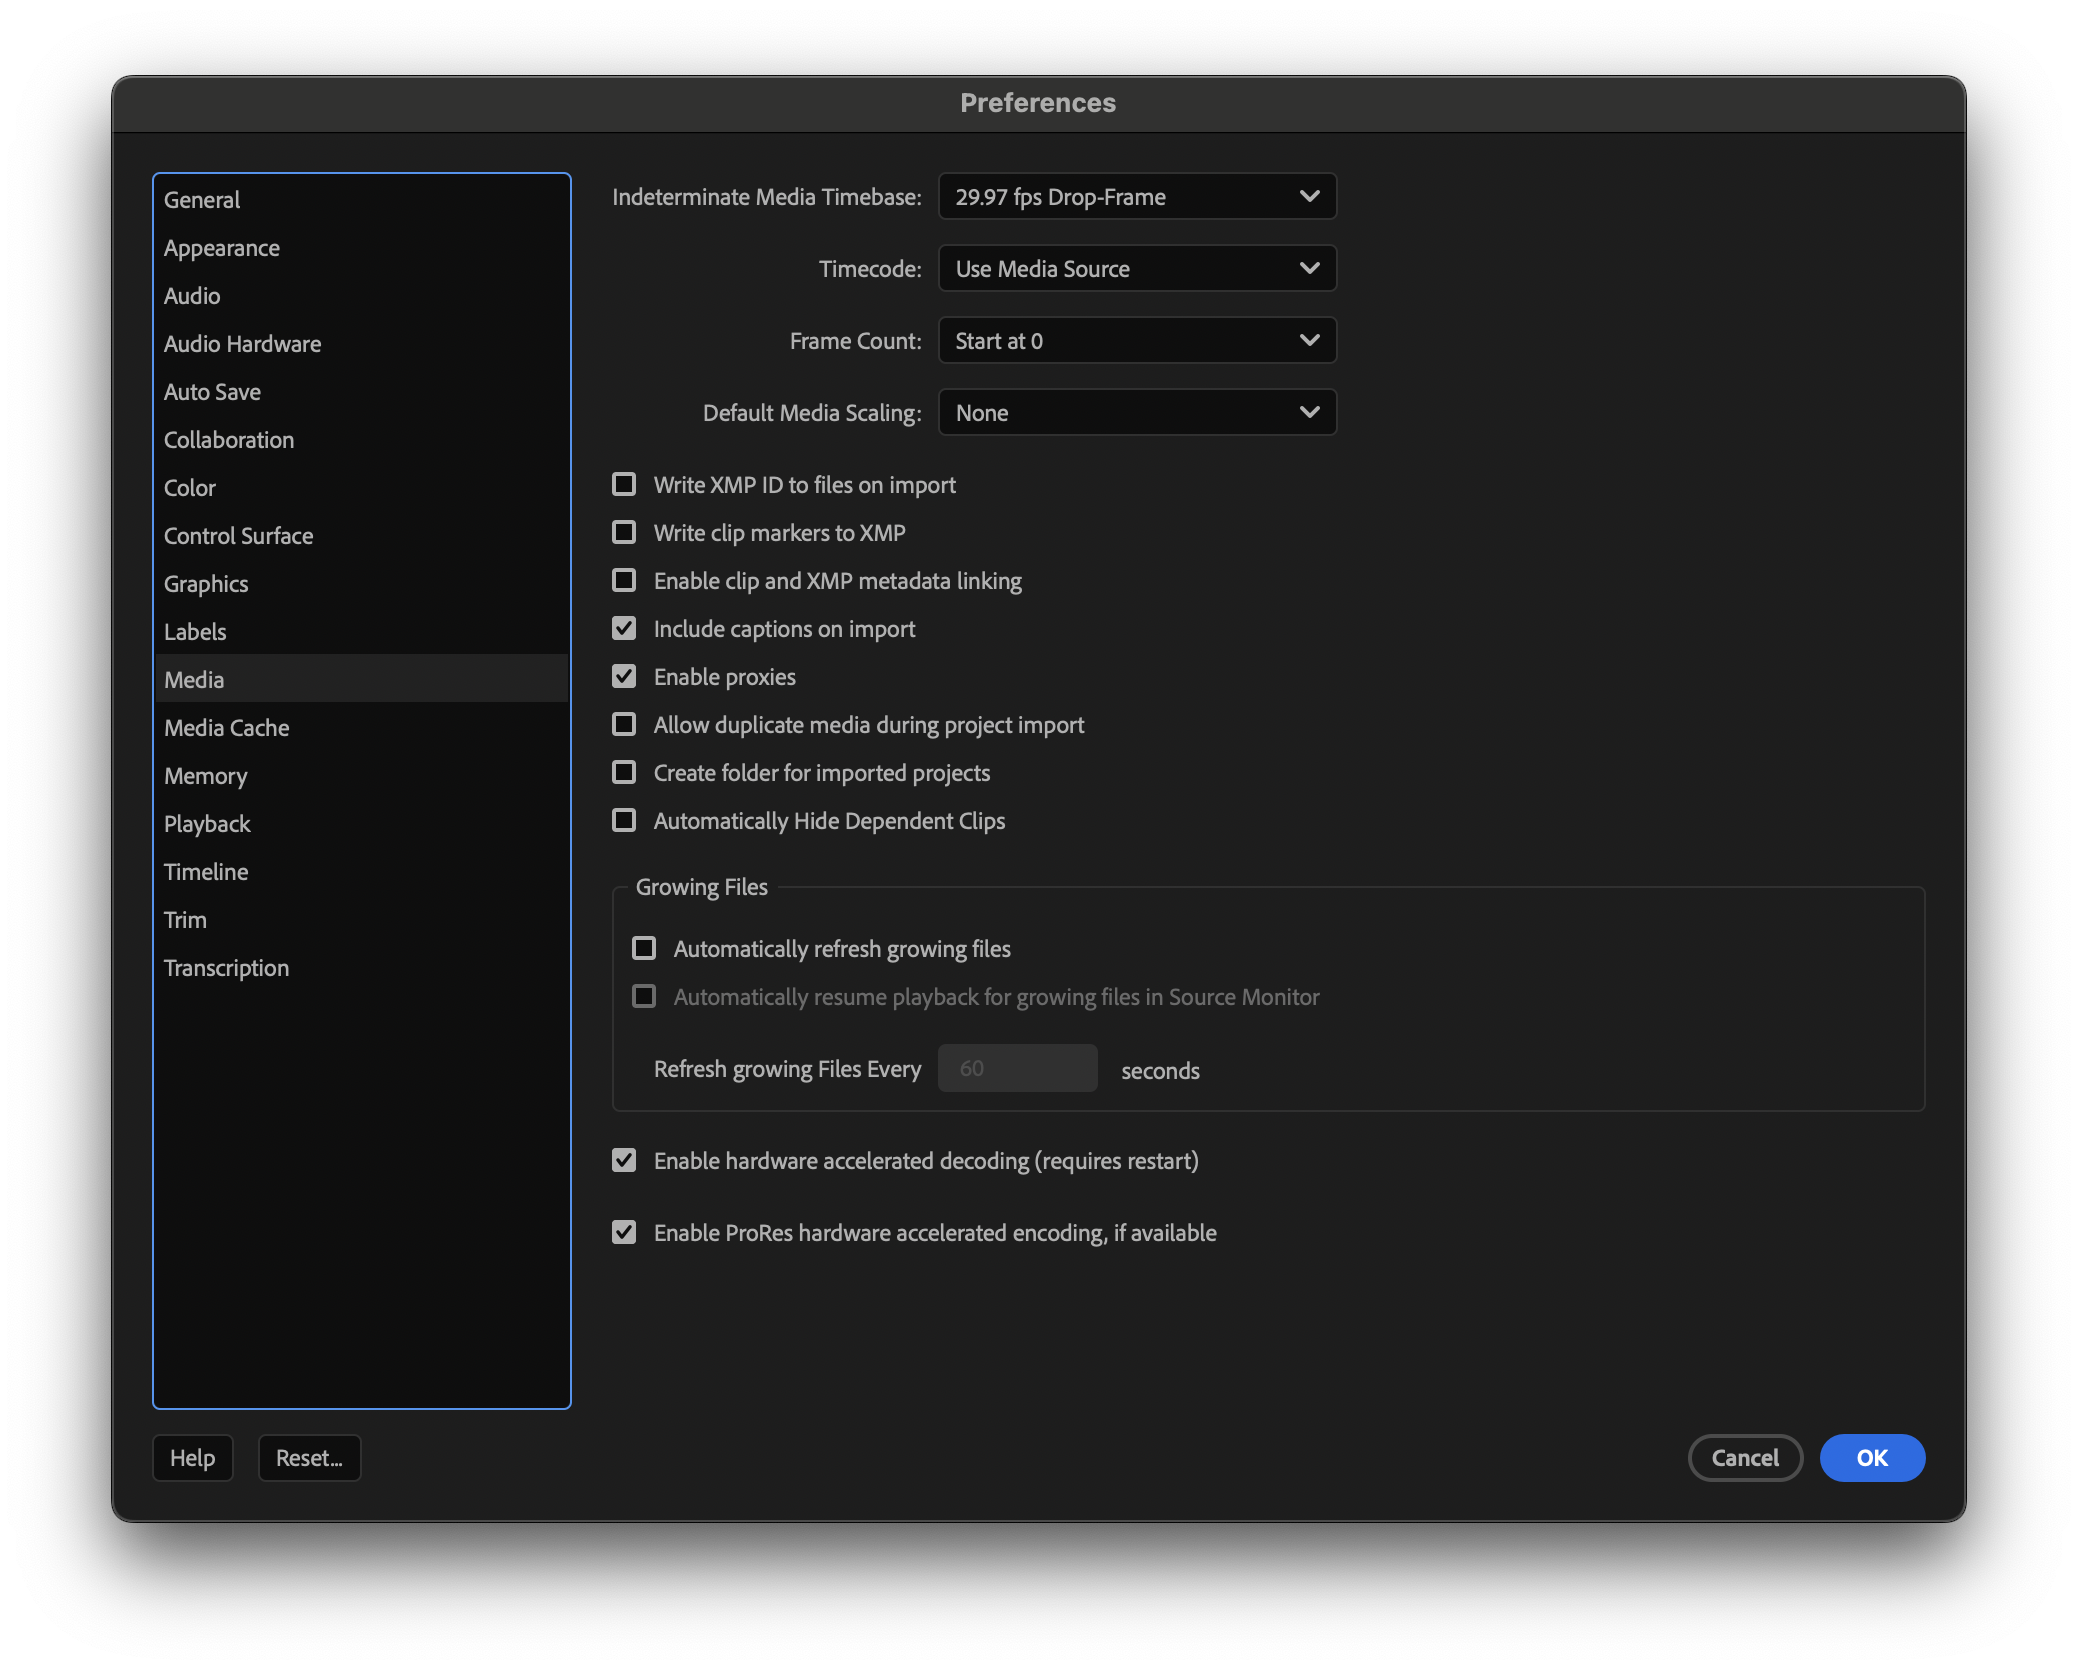Enable Automatically refresh growing files
This screenshot has height=1670, width=2078.
(x=644, y=949)
